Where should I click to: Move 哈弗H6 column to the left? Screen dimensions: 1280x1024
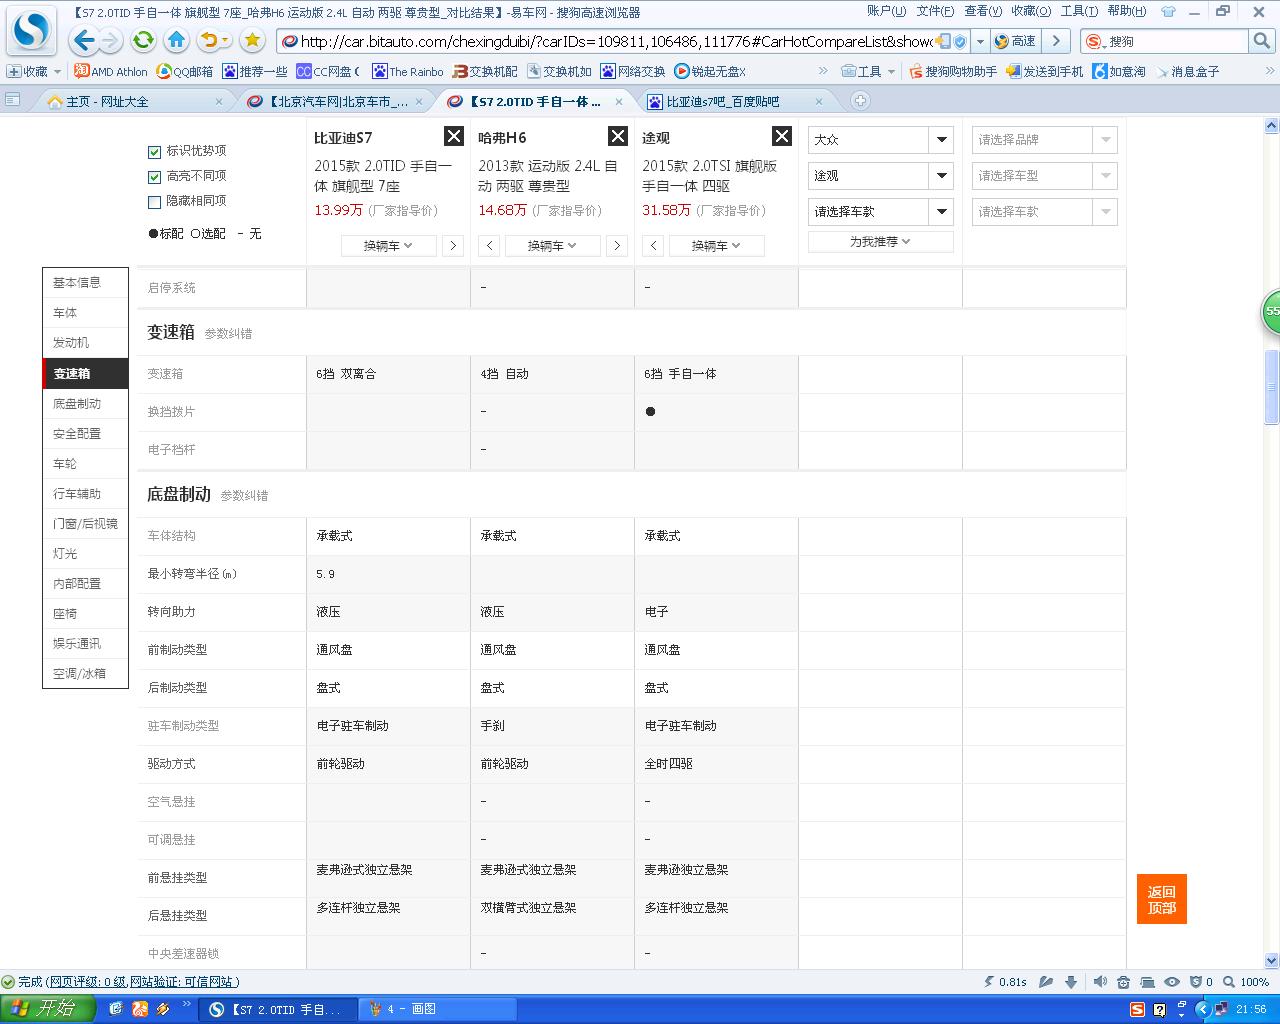(489, 246)
